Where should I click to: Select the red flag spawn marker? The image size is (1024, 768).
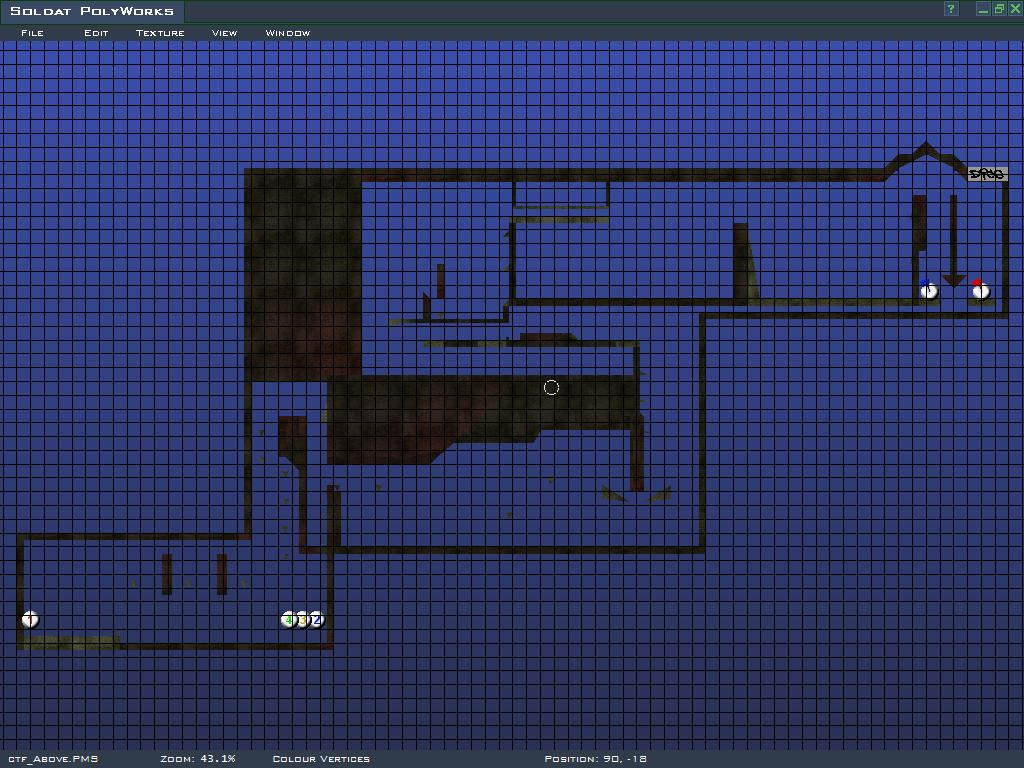click(980, 290)
